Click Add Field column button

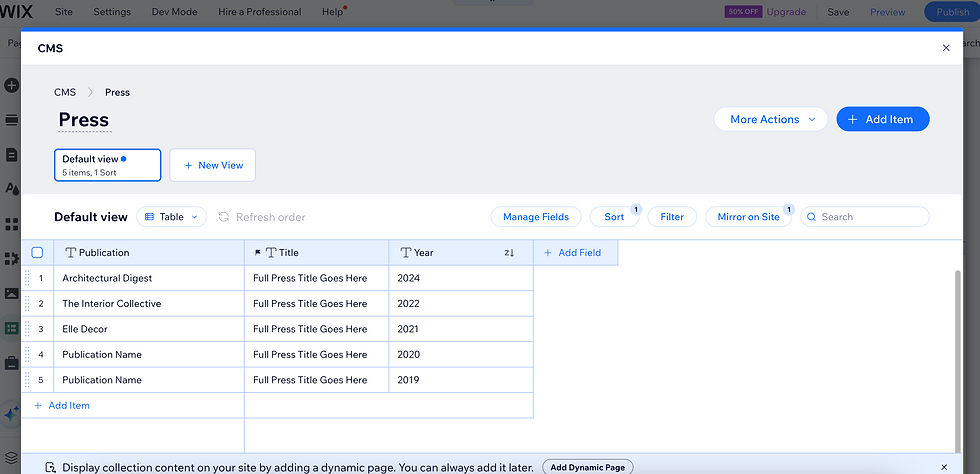point(576,253)
